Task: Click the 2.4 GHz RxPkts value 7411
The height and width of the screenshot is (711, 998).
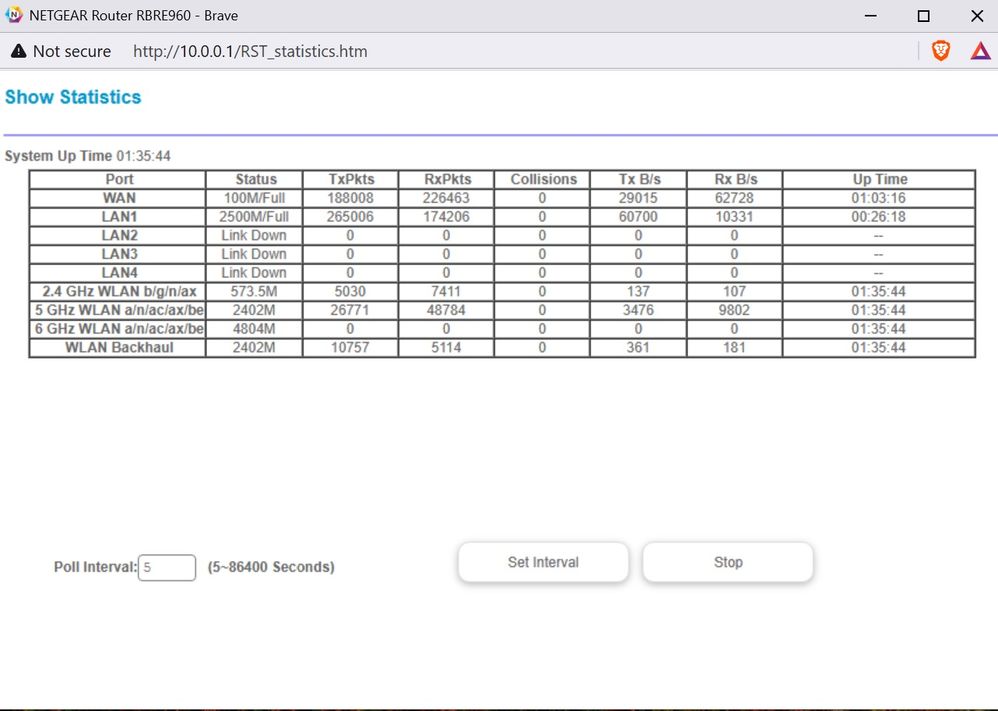Action: [x=446, y=292]
